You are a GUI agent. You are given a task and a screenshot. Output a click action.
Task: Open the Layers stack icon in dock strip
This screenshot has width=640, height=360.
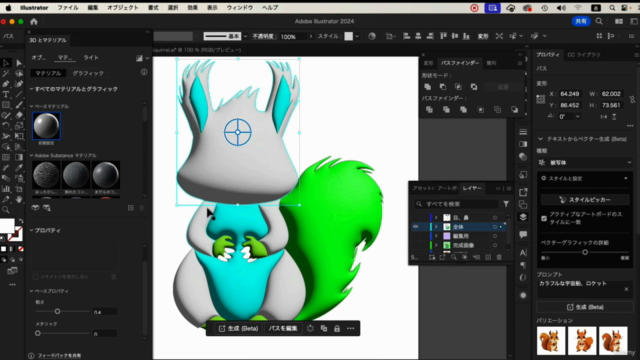tap(523, 217)
